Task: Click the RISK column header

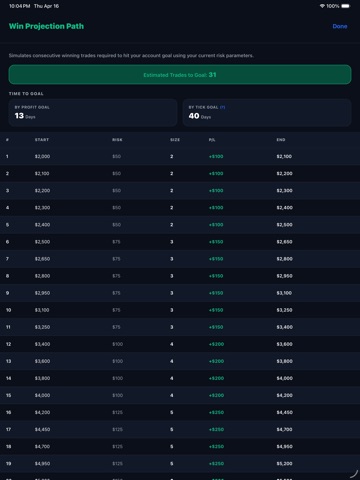Action: [x=117, y=140]
